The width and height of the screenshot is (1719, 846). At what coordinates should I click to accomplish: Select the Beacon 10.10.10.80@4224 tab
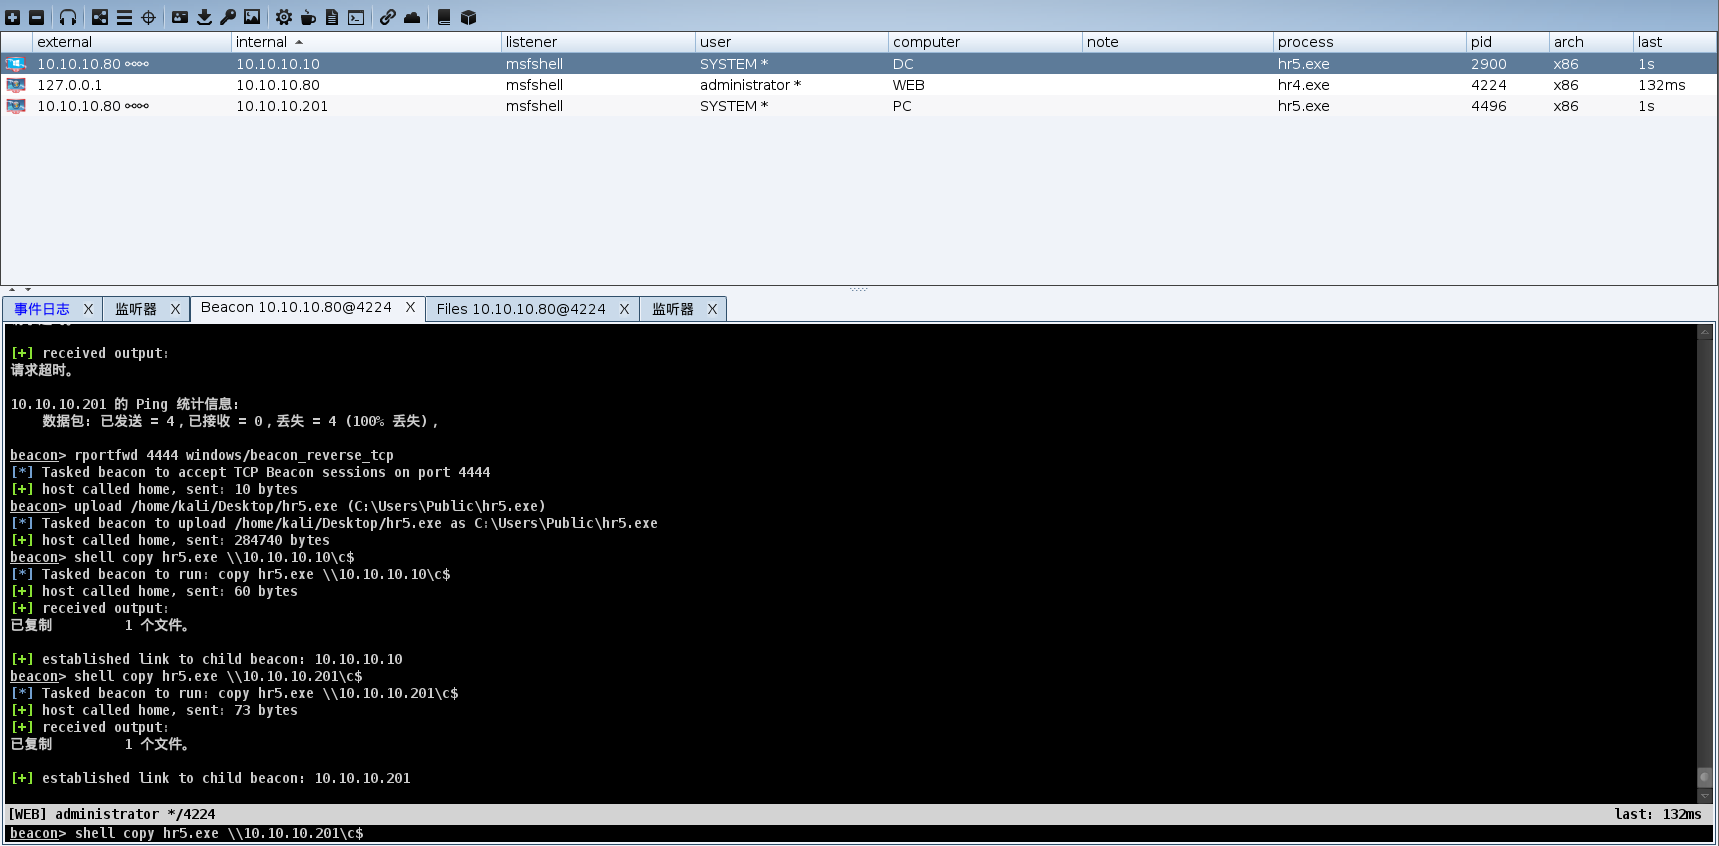tap(296, 307)
